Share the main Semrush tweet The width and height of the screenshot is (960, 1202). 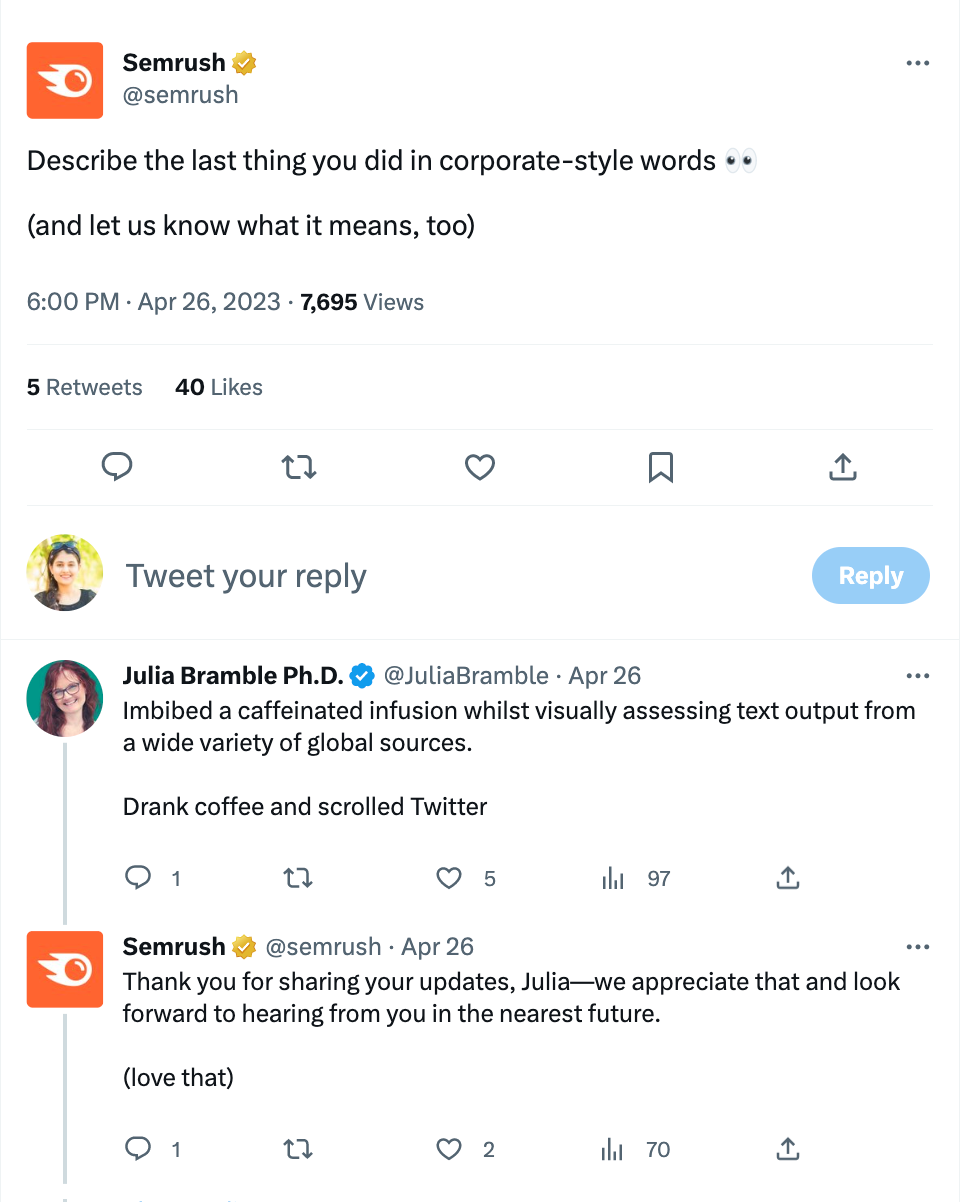coord(843,467)
